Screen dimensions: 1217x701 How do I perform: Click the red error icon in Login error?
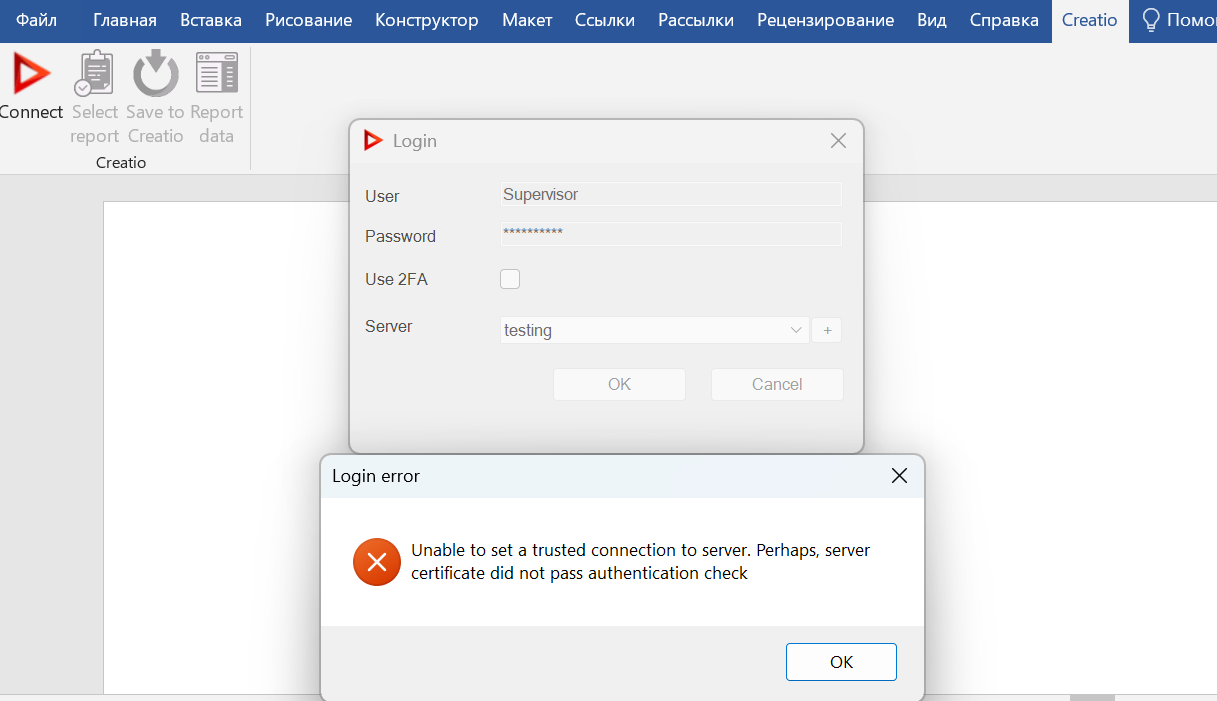pyautogui.click(x=377, y=562)
